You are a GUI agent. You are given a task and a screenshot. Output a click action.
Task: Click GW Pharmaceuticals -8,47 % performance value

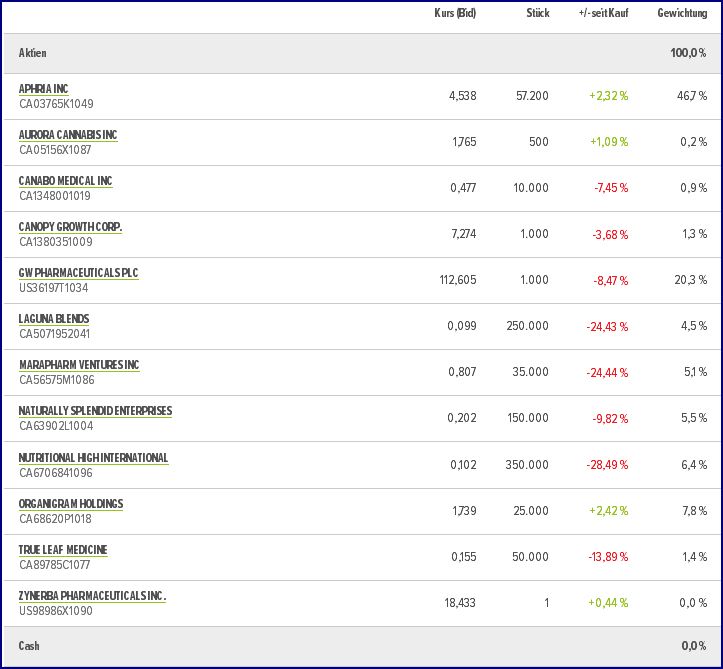point(609,281)
